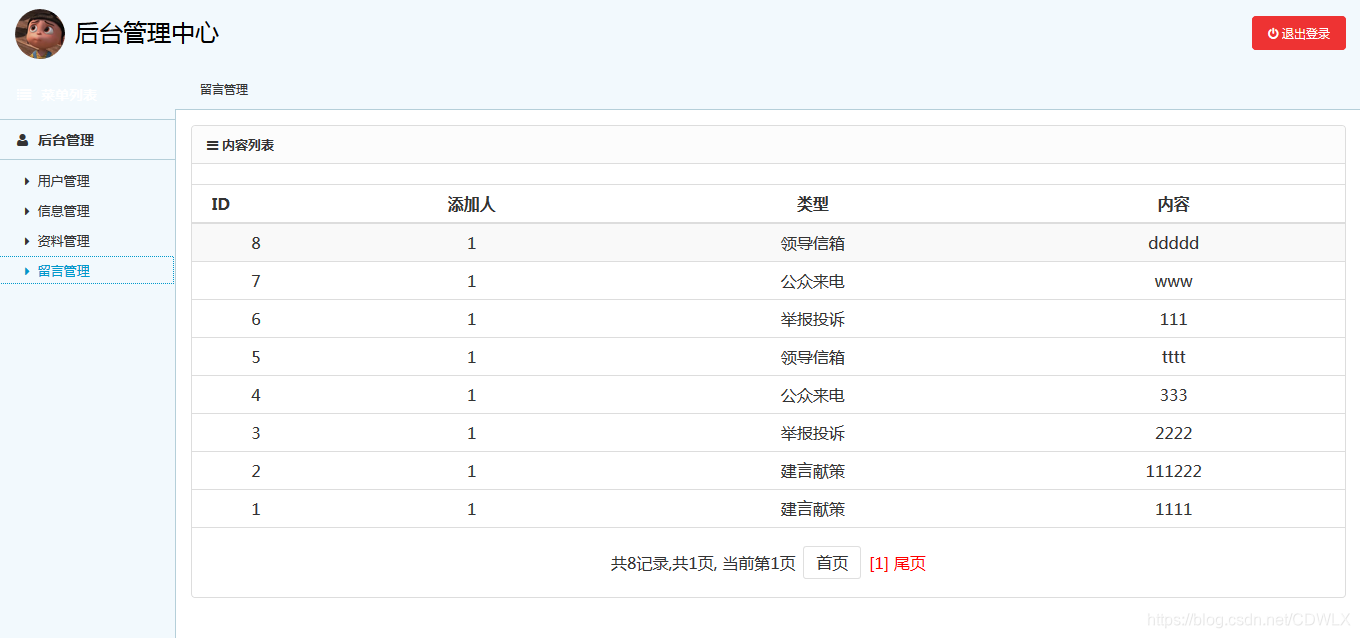Click 公众来电 type in row ID 7
Viewport: 1360px width, 638px height.
point(813,281)
